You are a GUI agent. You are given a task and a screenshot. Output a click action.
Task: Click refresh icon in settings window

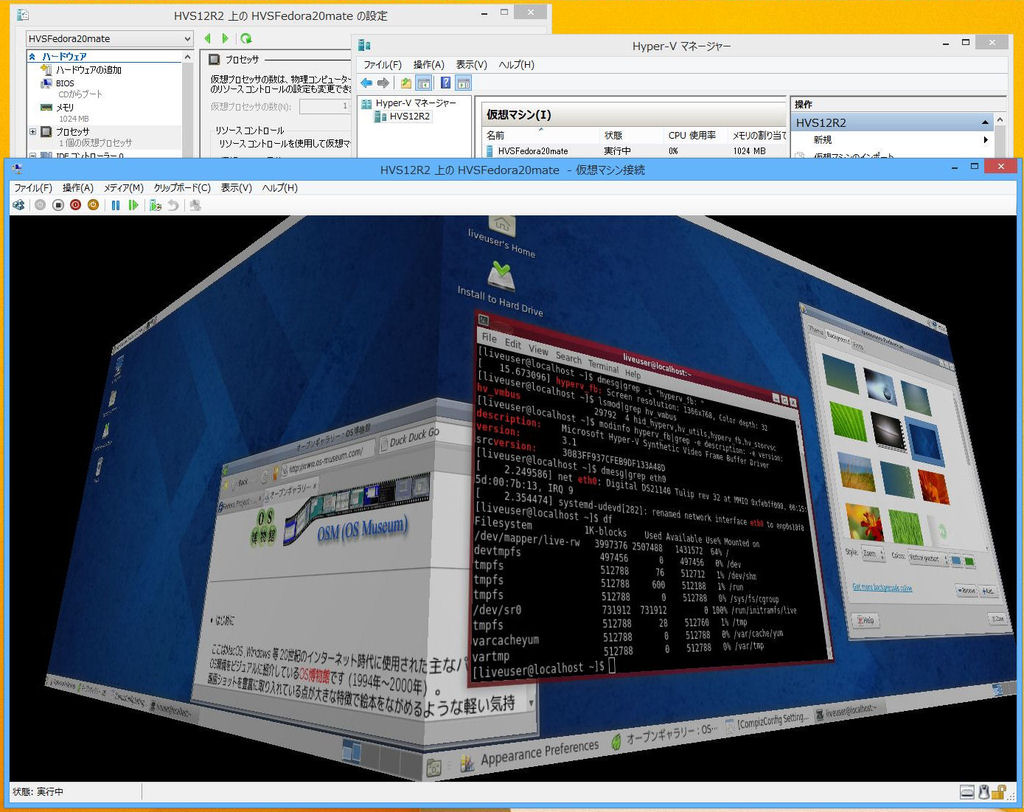[246, 39]
